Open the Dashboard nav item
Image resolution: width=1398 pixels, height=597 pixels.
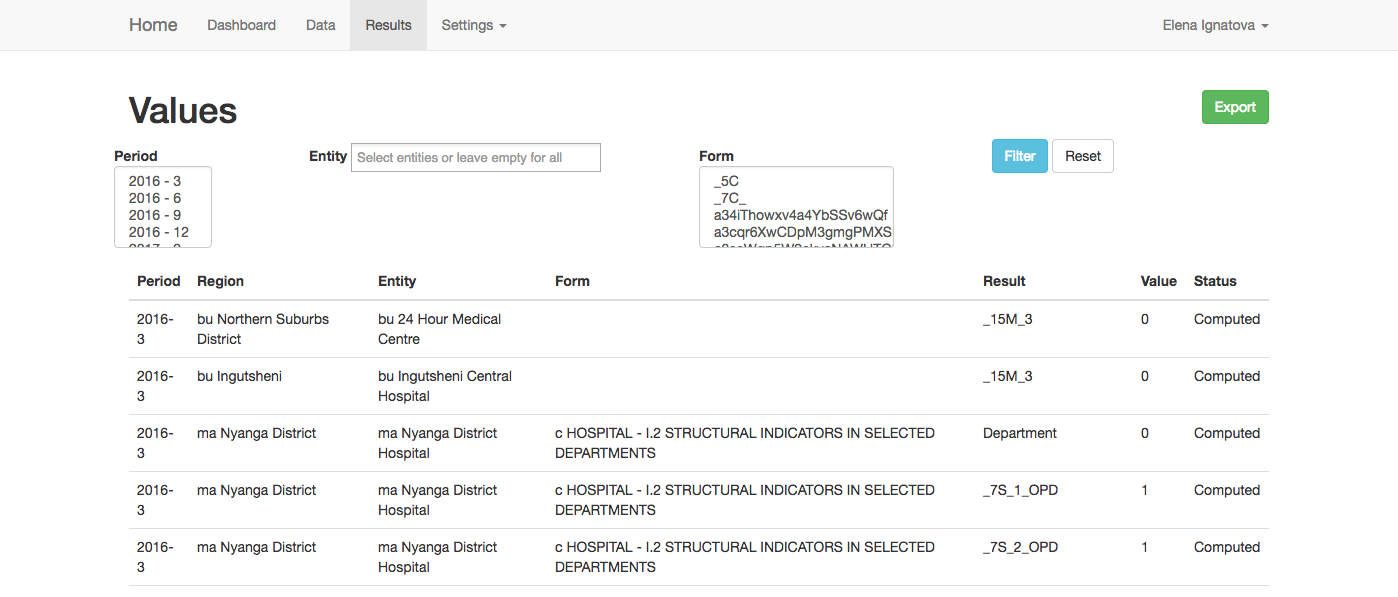coord(241,25)
